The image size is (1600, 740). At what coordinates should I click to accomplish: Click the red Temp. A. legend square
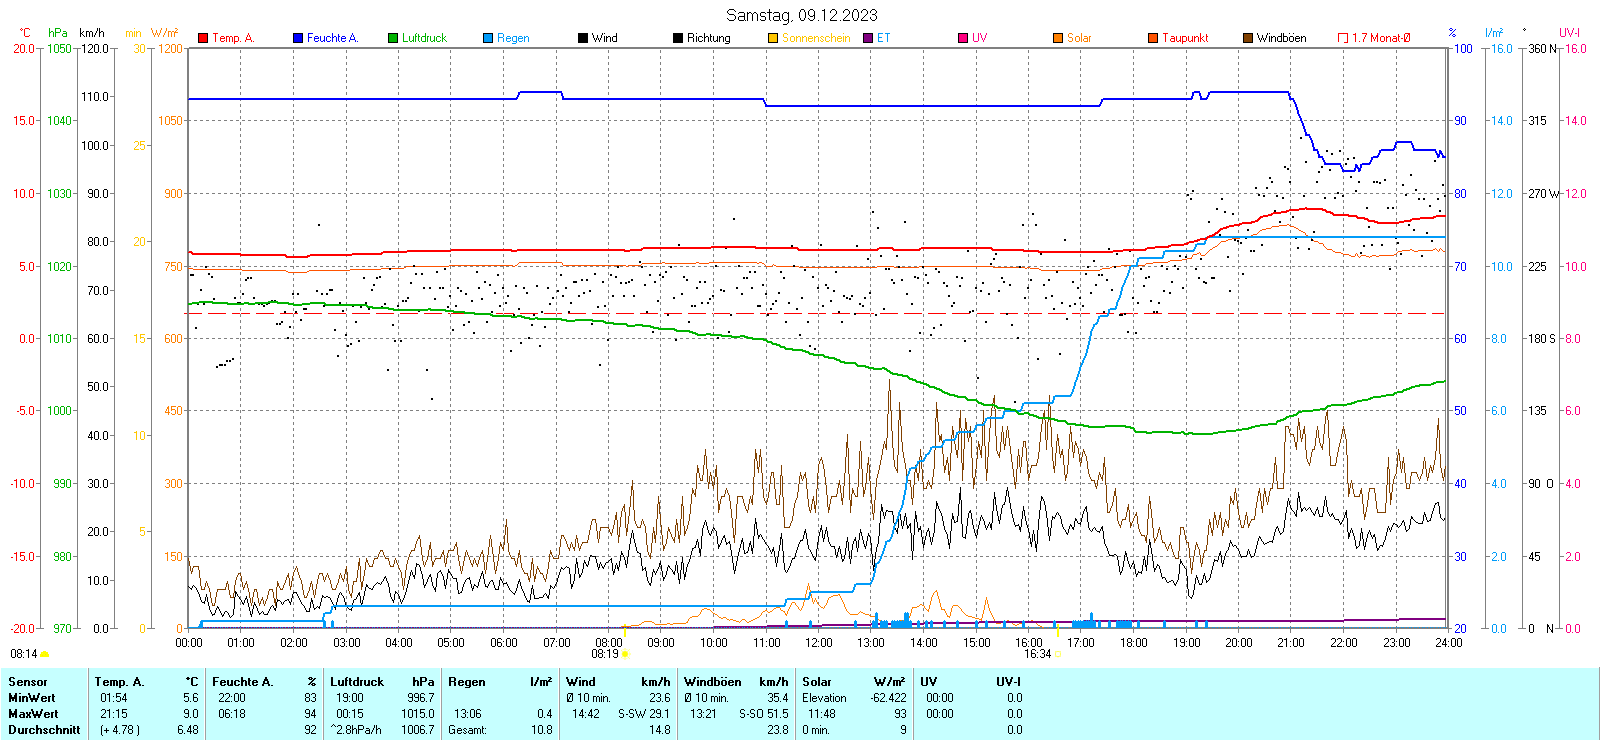tap(203, 38)
